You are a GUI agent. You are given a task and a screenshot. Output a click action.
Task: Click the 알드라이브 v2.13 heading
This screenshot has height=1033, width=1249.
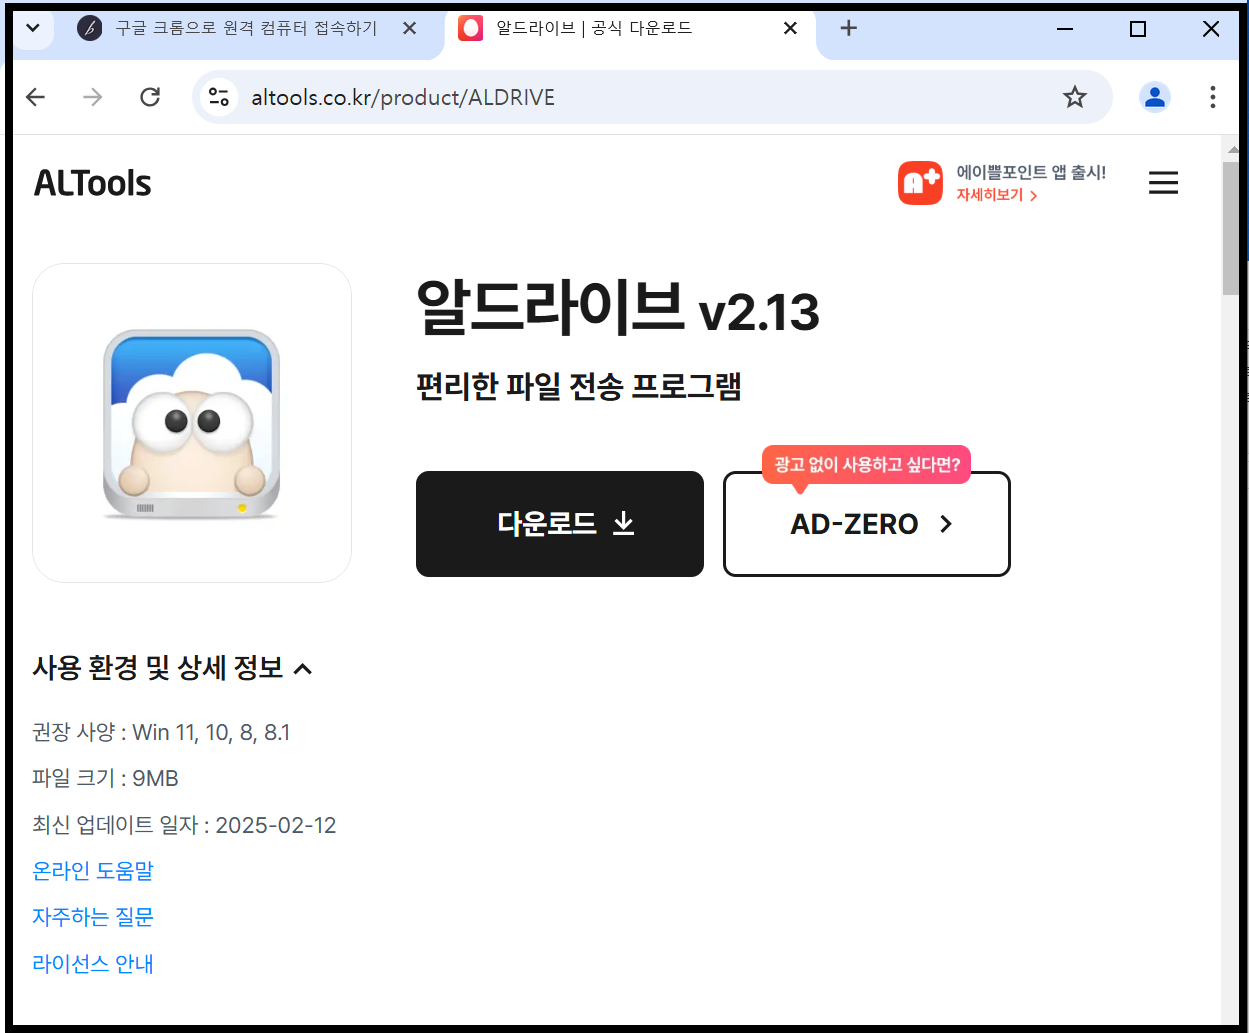pos(617,308)
